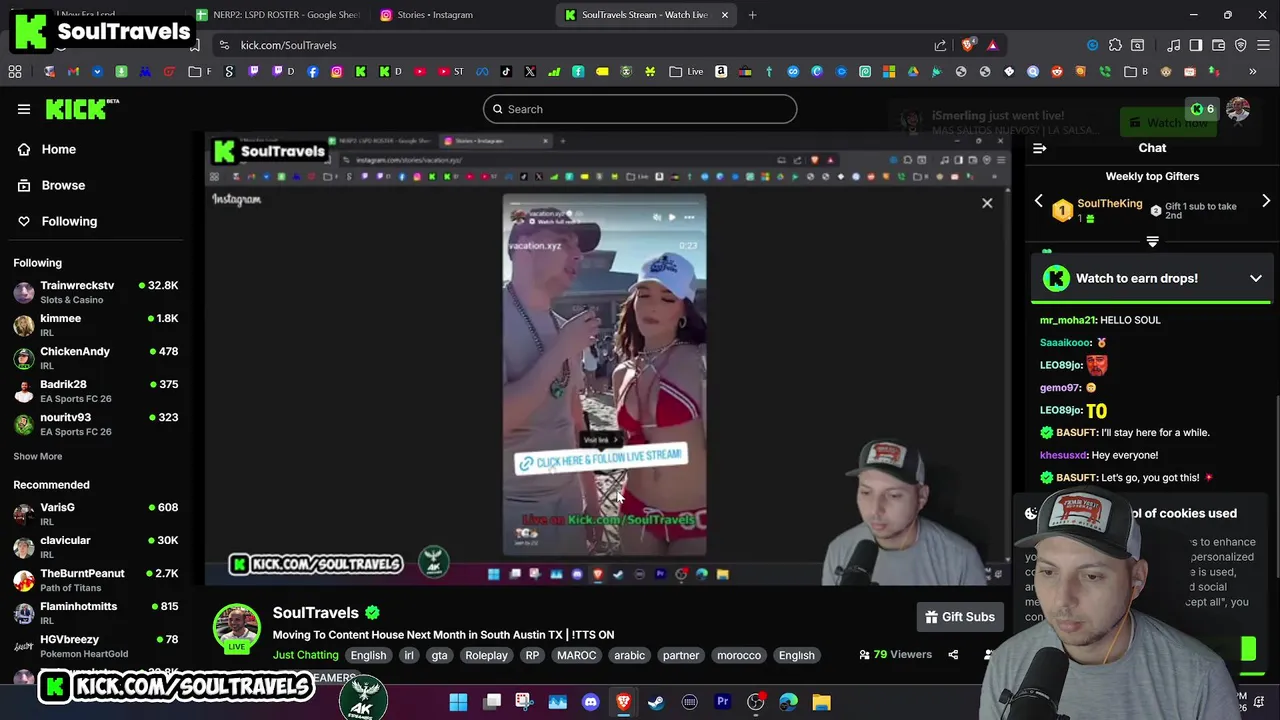This screenshot has height=720, width=1280.
Task: Open the Amazon bookmark
Action: [721, 72]
